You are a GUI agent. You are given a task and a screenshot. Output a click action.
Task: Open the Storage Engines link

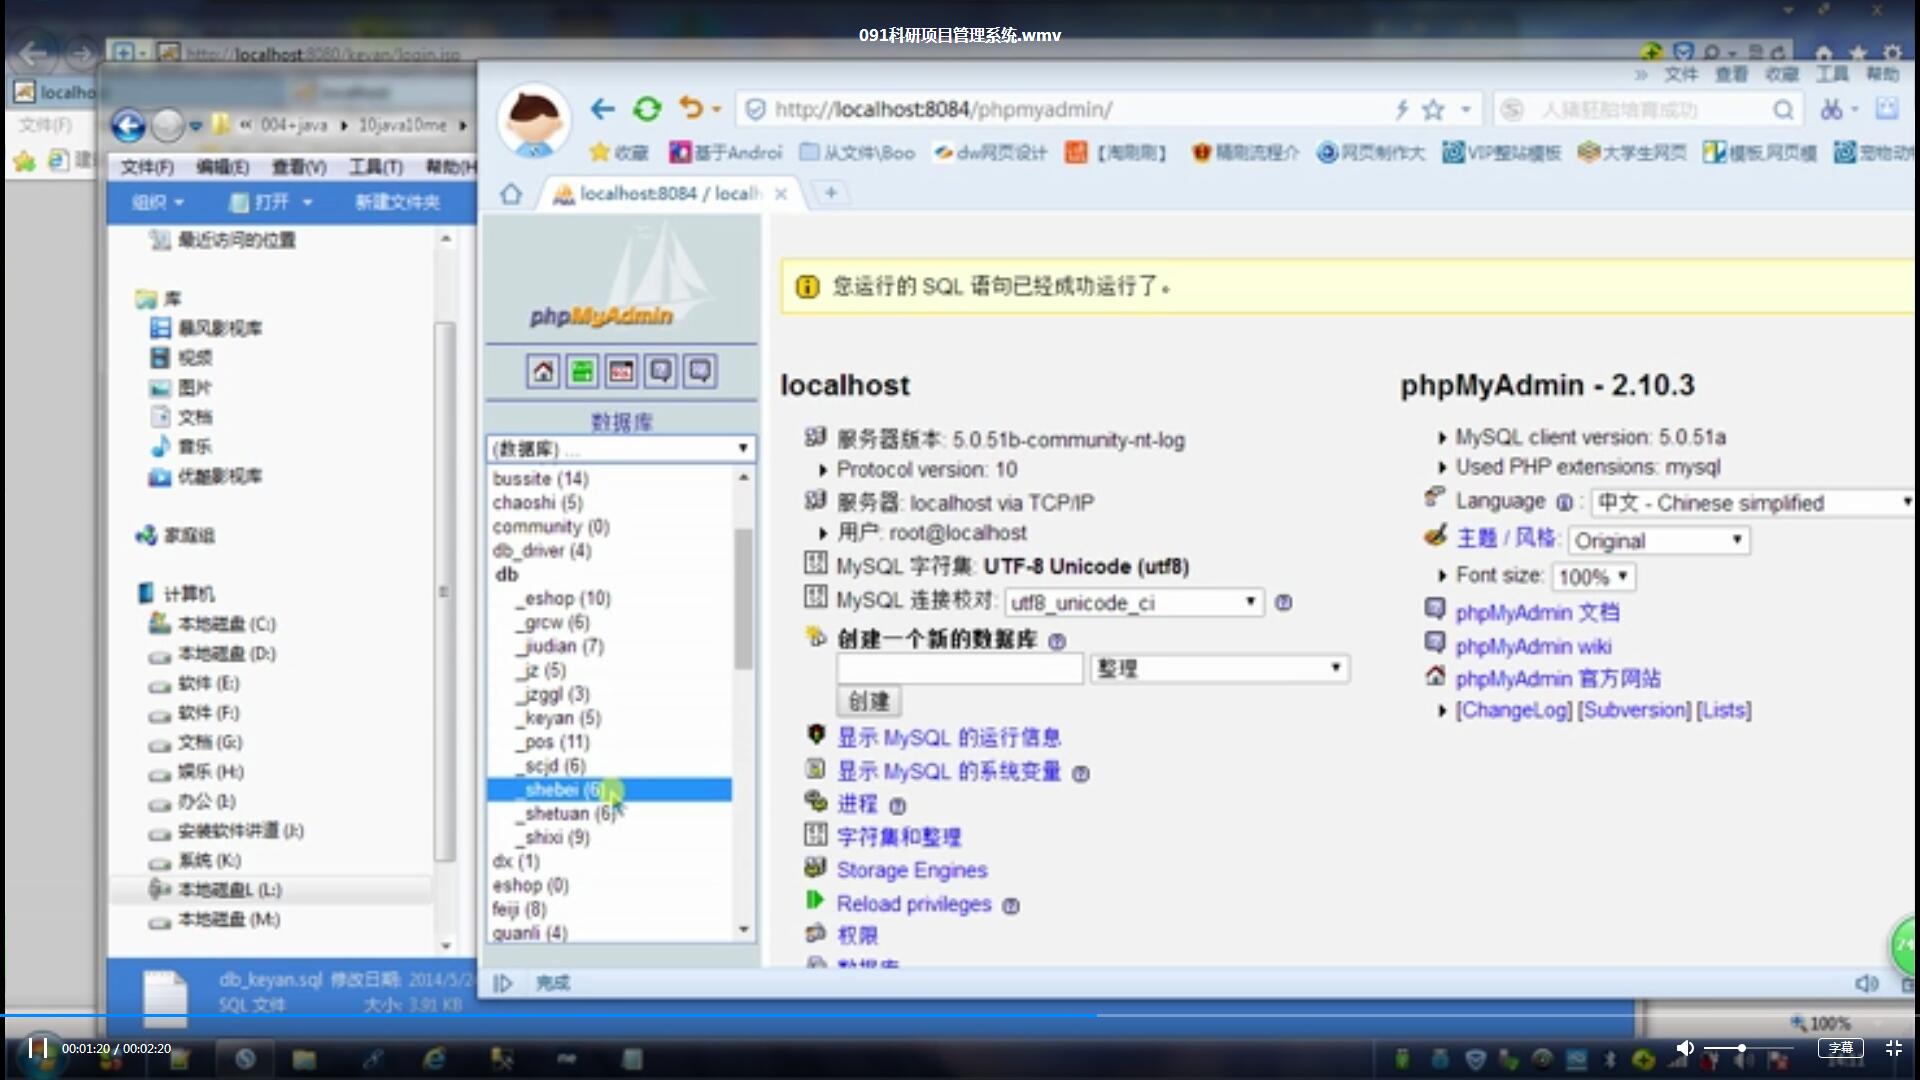tap(911, 870)
